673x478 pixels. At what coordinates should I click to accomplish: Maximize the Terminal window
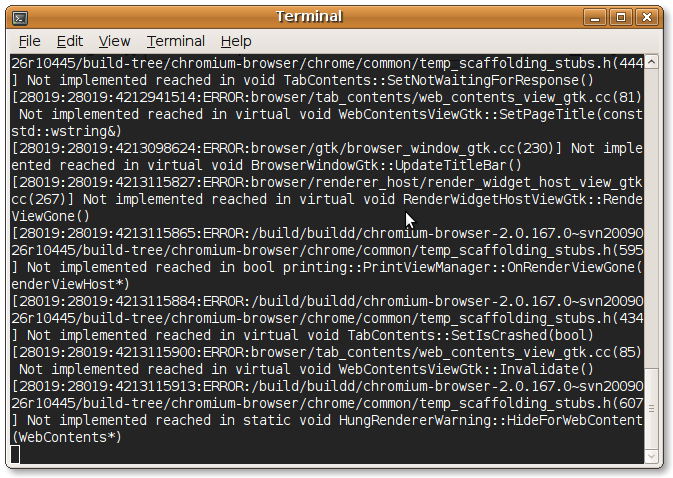click(621, 16)
